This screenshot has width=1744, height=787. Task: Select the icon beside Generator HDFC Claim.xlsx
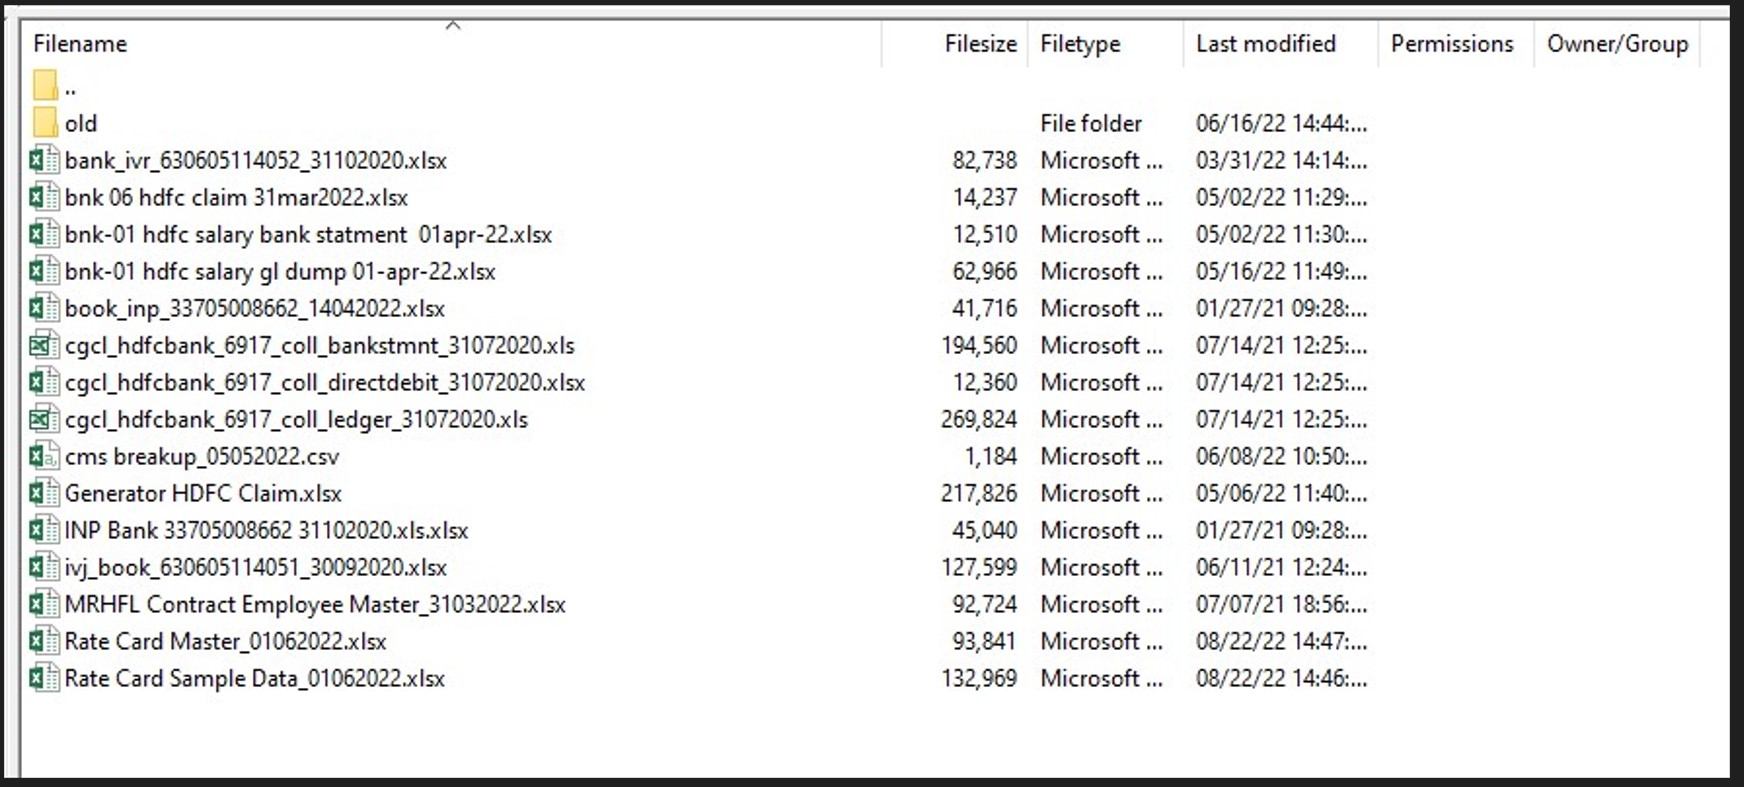(44, 493)
